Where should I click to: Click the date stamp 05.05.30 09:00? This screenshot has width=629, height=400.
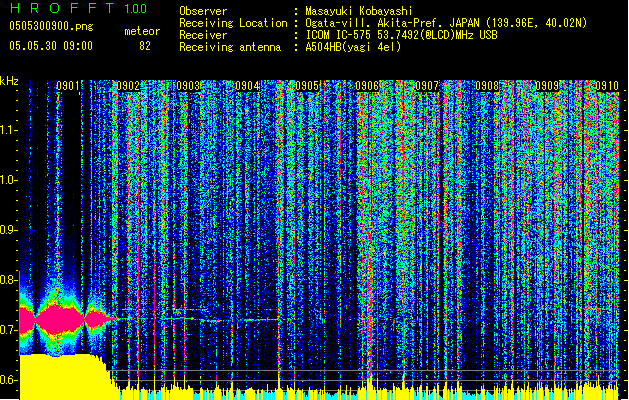click(x=51, y=46)
